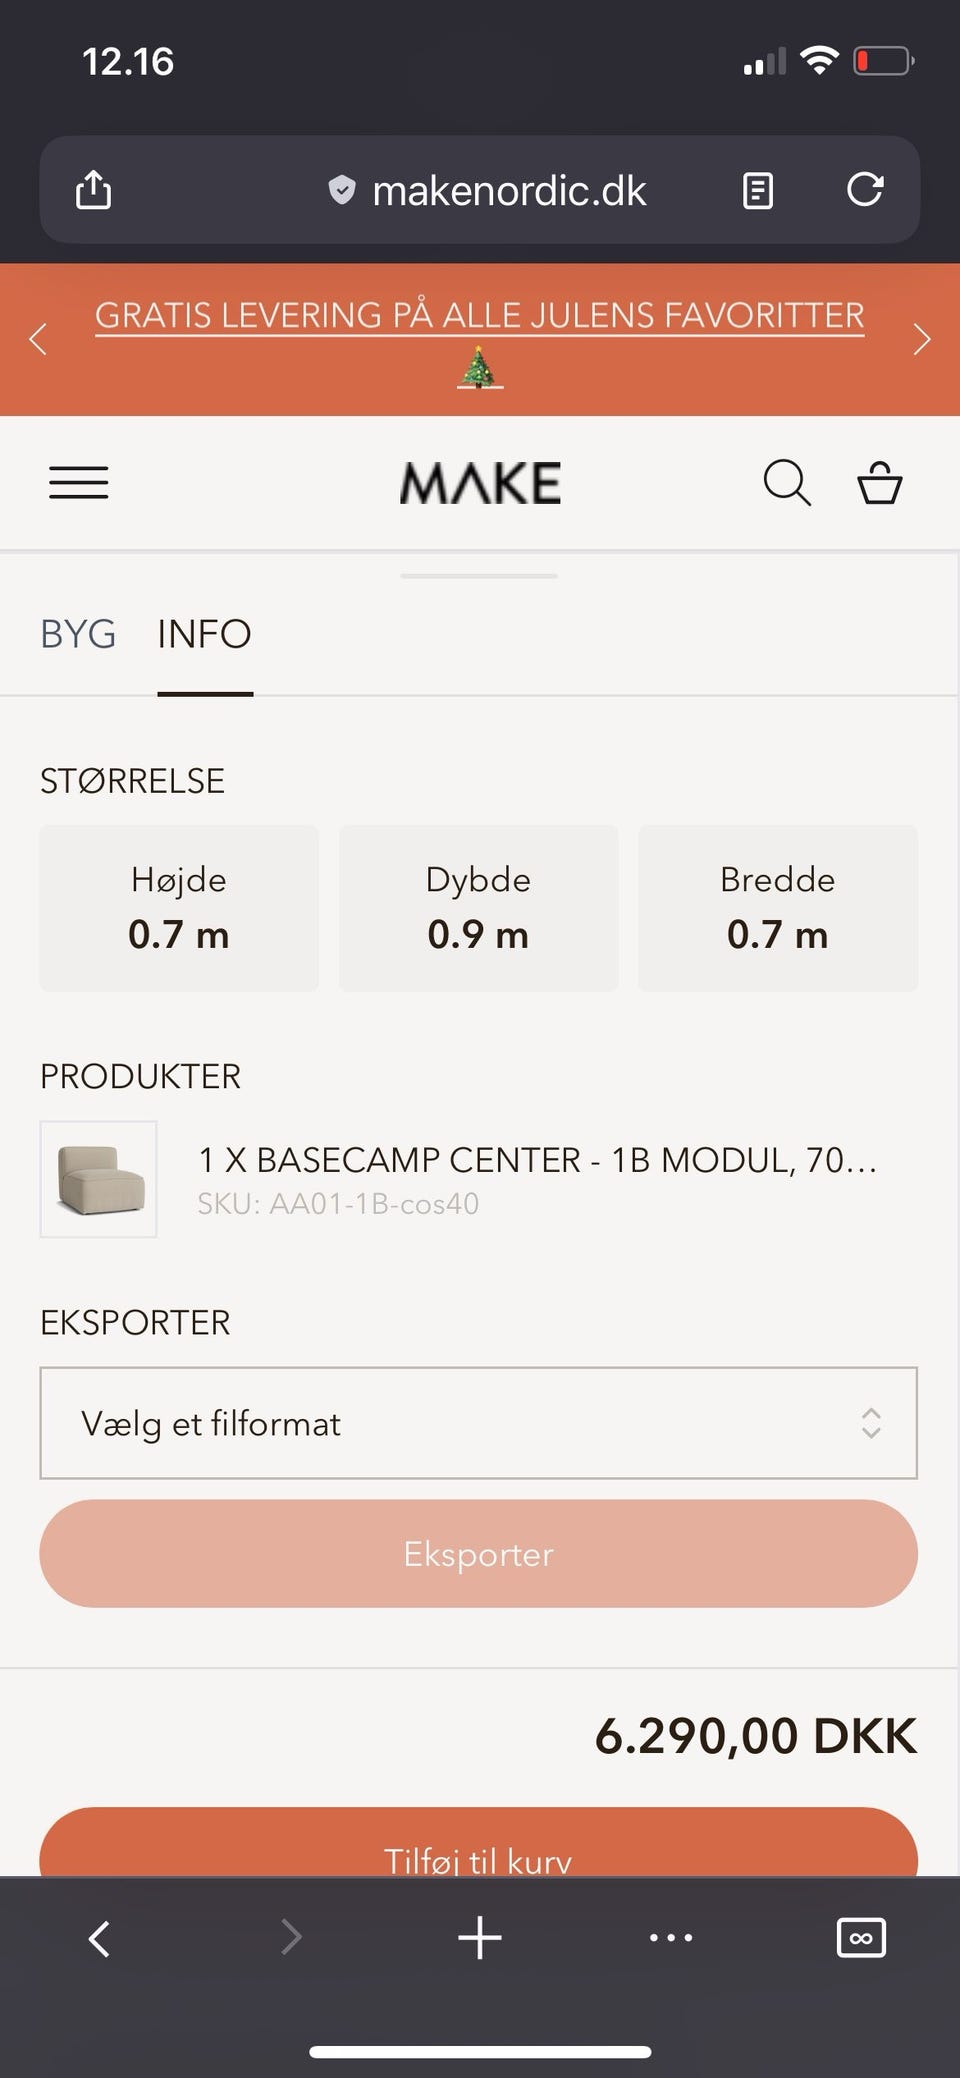Reload the makenordic.dk page
Image resolution: width=960 pixels, height=2078 pixels.
tap(865, 190)
